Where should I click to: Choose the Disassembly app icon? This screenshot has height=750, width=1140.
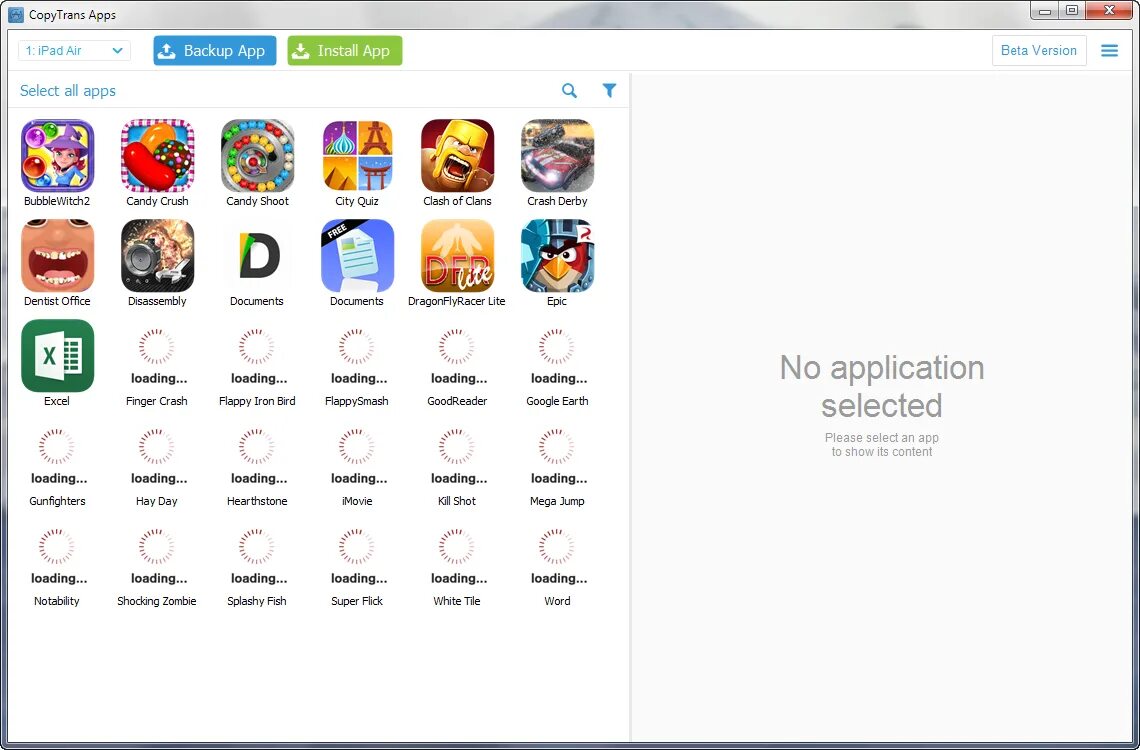157,256
